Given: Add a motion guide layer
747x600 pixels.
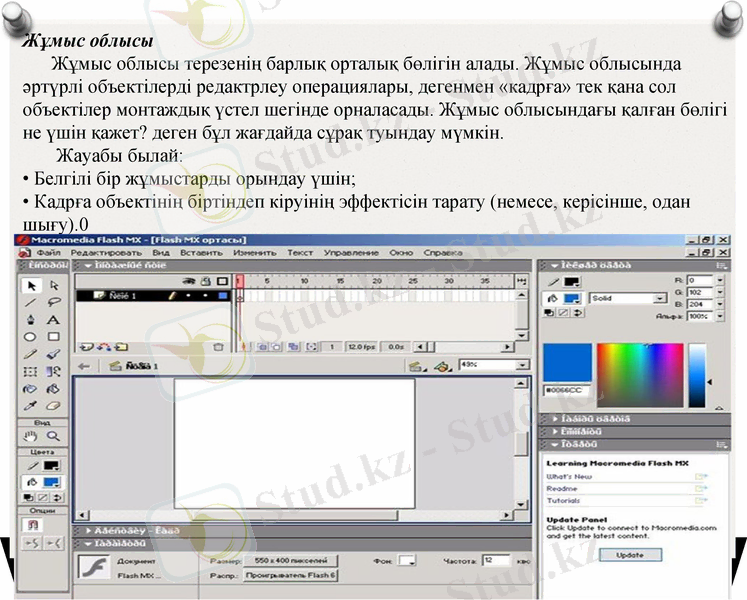Looking at the screenshot, I should click(x=104, y=347).
